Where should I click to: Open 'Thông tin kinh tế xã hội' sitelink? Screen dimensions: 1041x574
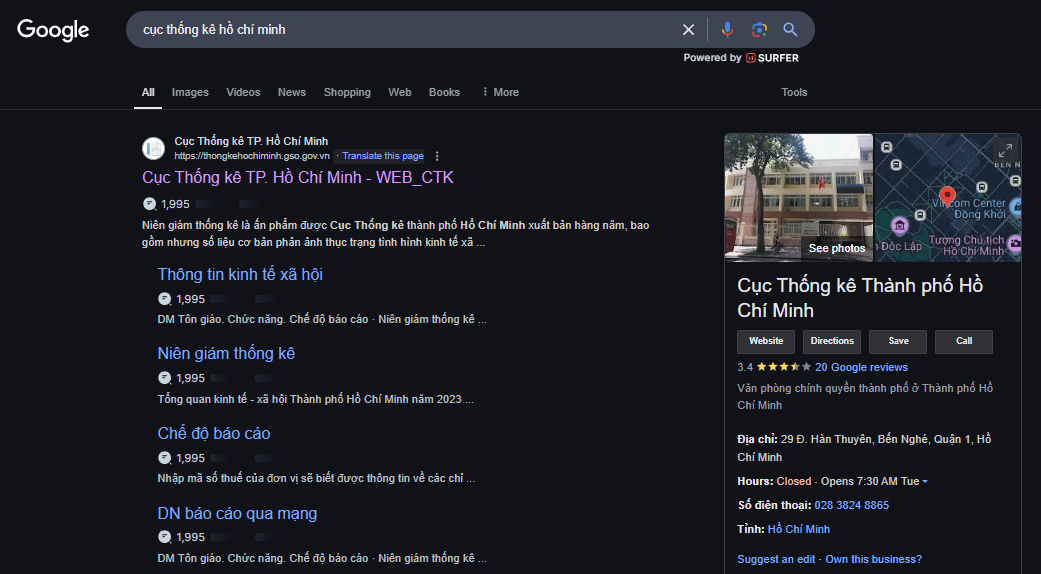pyautogui.click(x=240, y=274)
